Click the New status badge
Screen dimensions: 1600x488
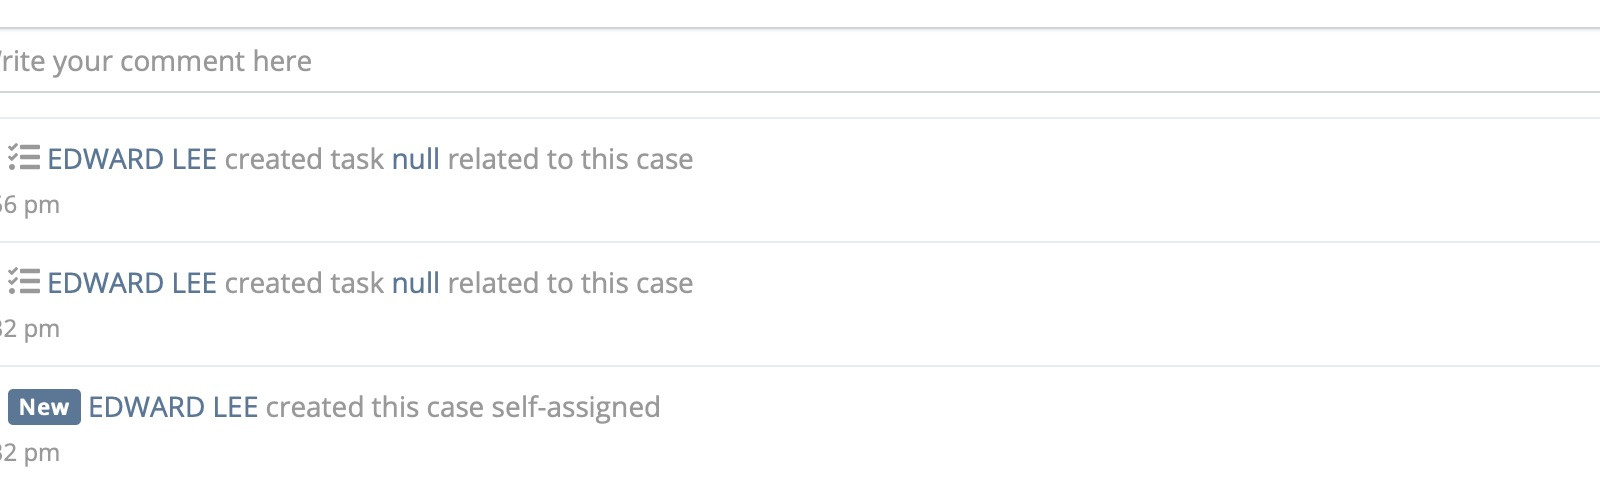44,407
